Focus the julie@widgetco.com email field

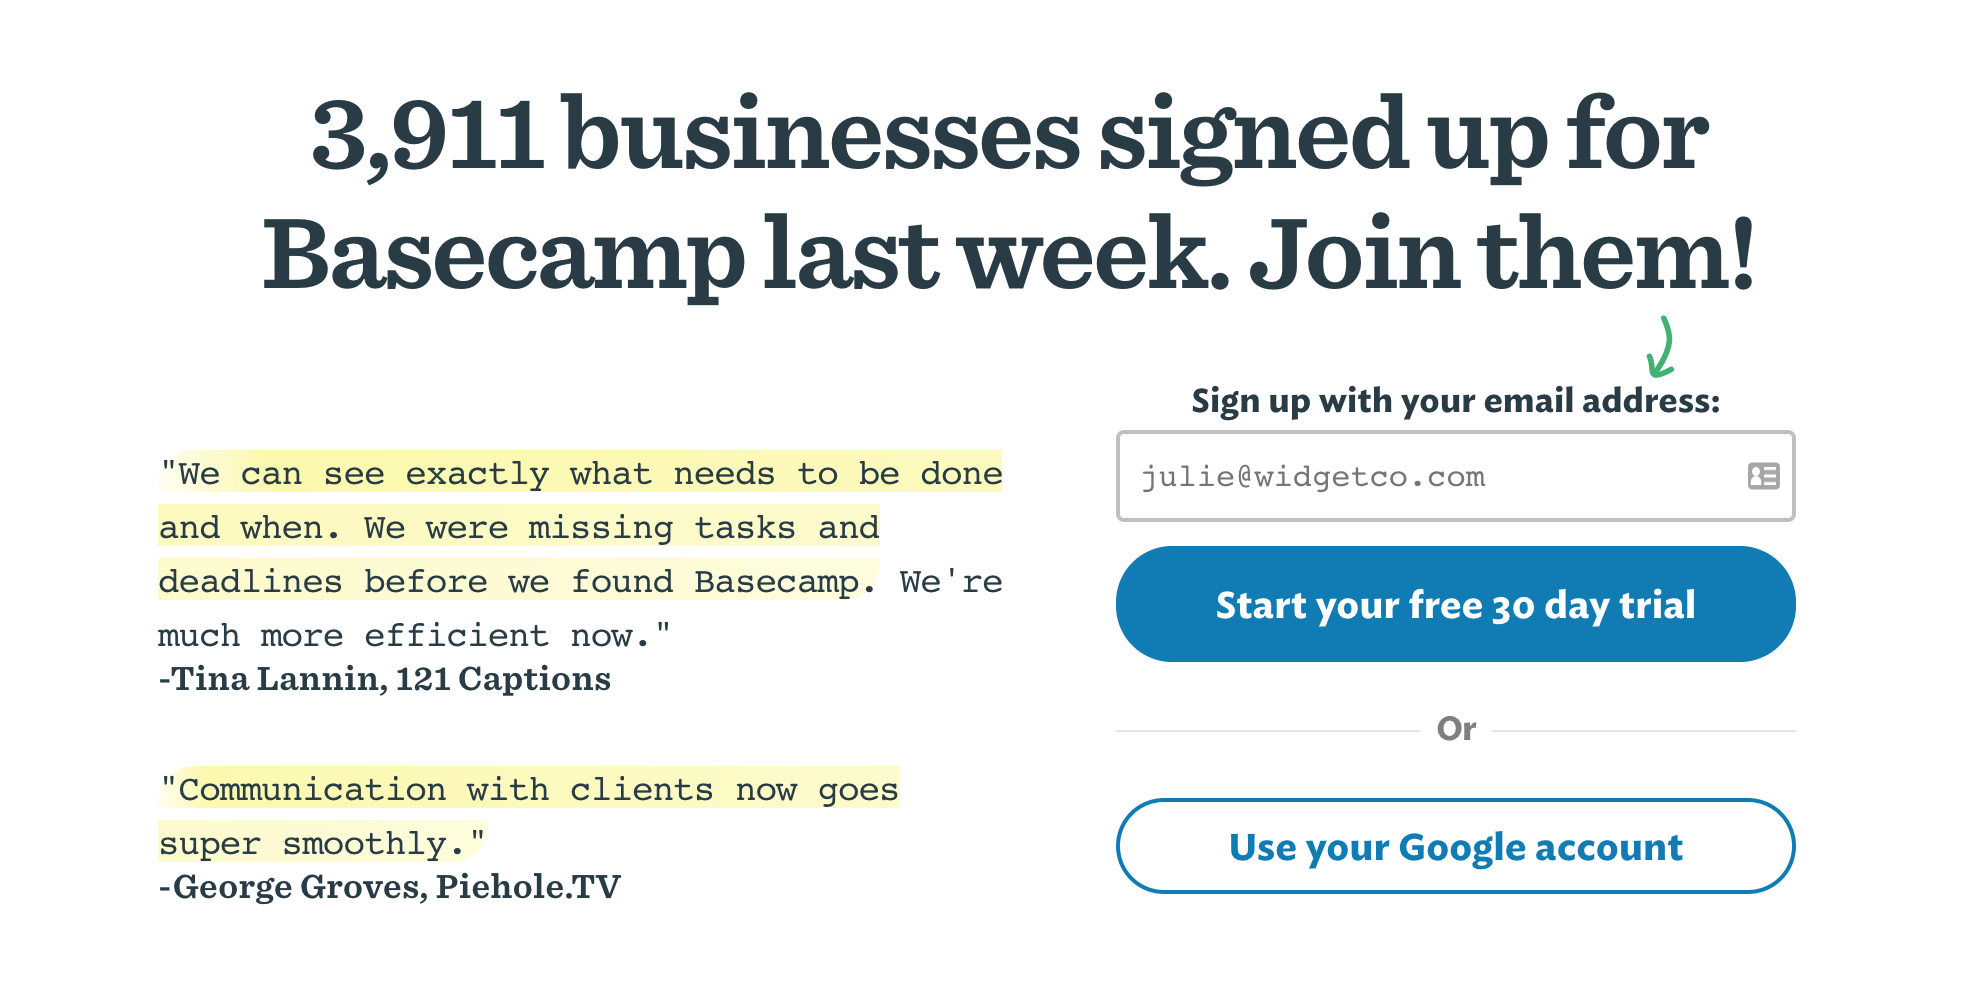click(x=1455, y=476)
